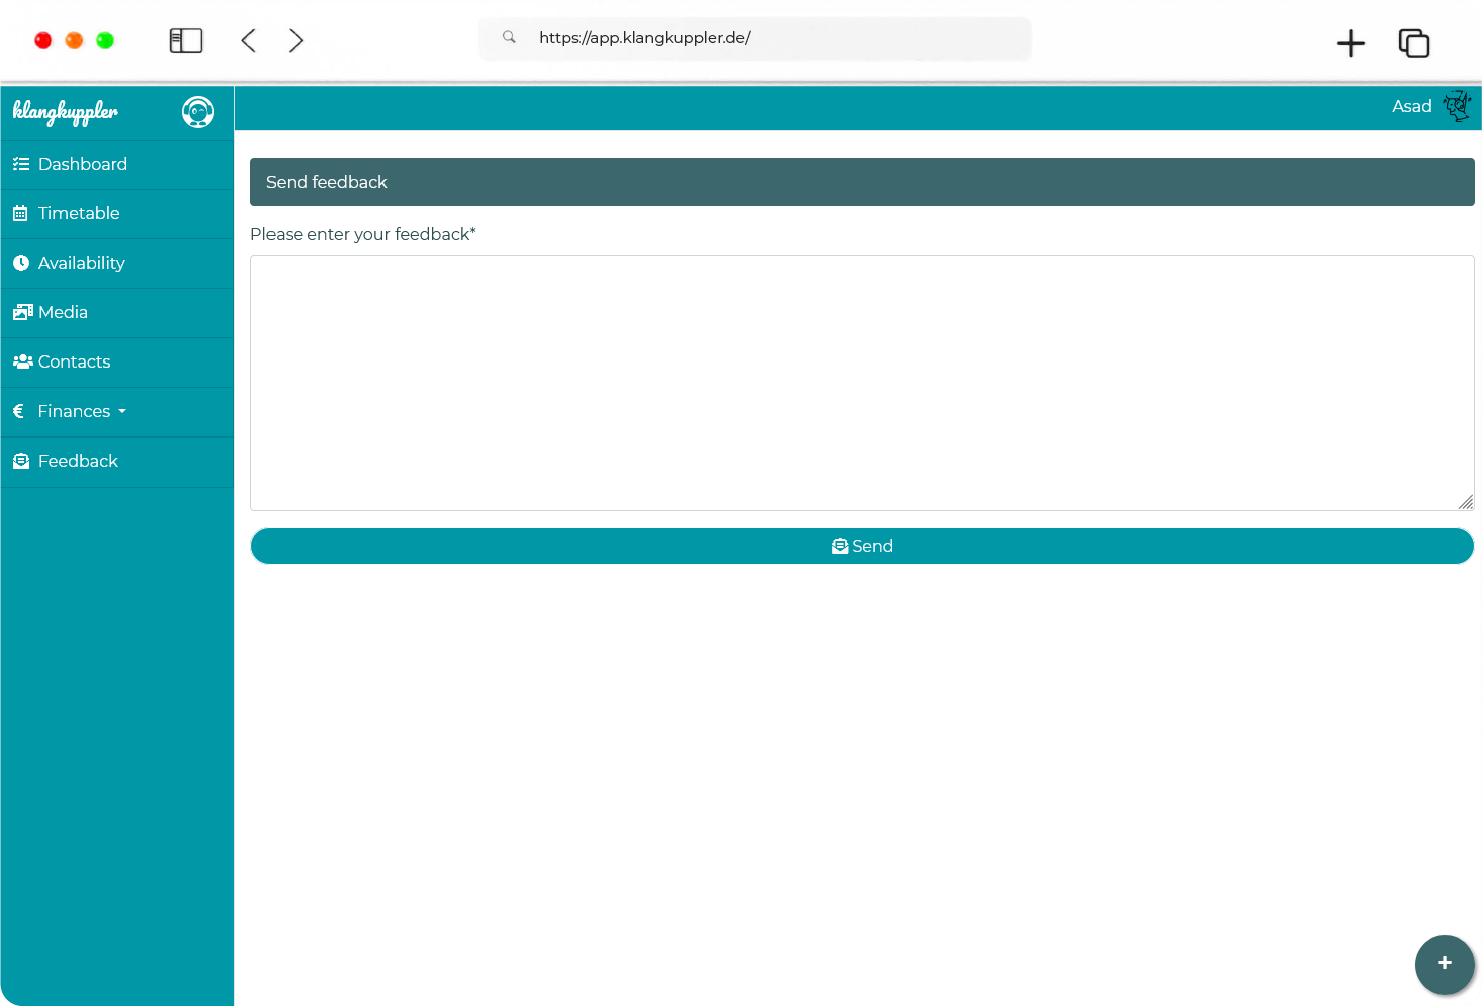Go forward with the browser forward arrow

pyautogui.click(x=296, y=40)
